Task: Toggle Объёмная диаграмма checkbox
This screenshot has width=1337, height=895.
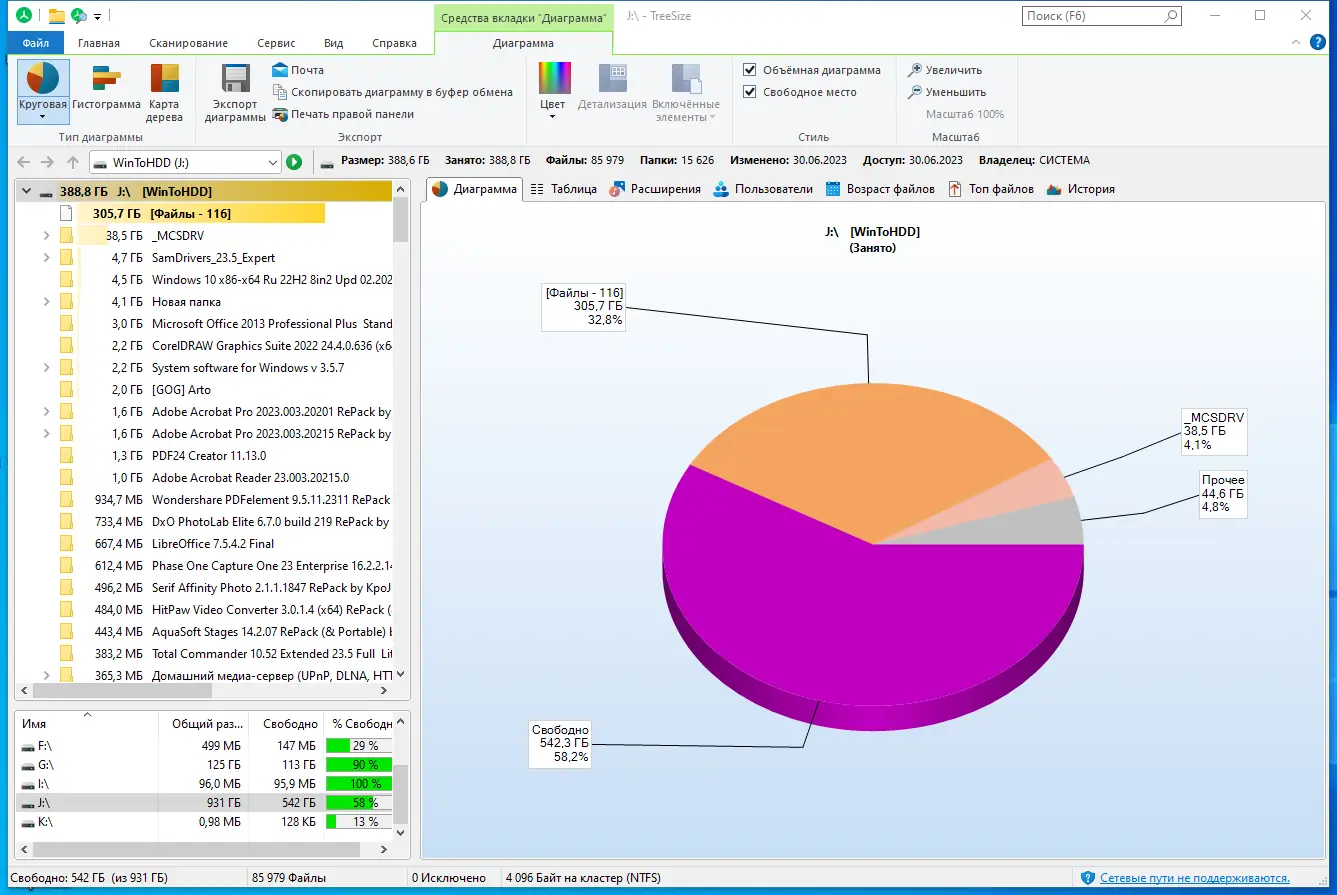Action: [x=750, y=70]
